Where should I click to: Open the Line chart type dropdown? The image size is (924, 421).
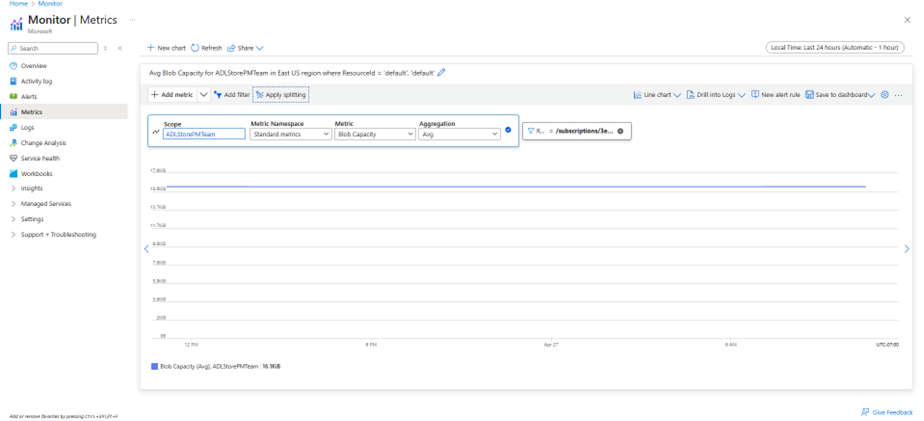pyautogui.click(x=657, y=94)
